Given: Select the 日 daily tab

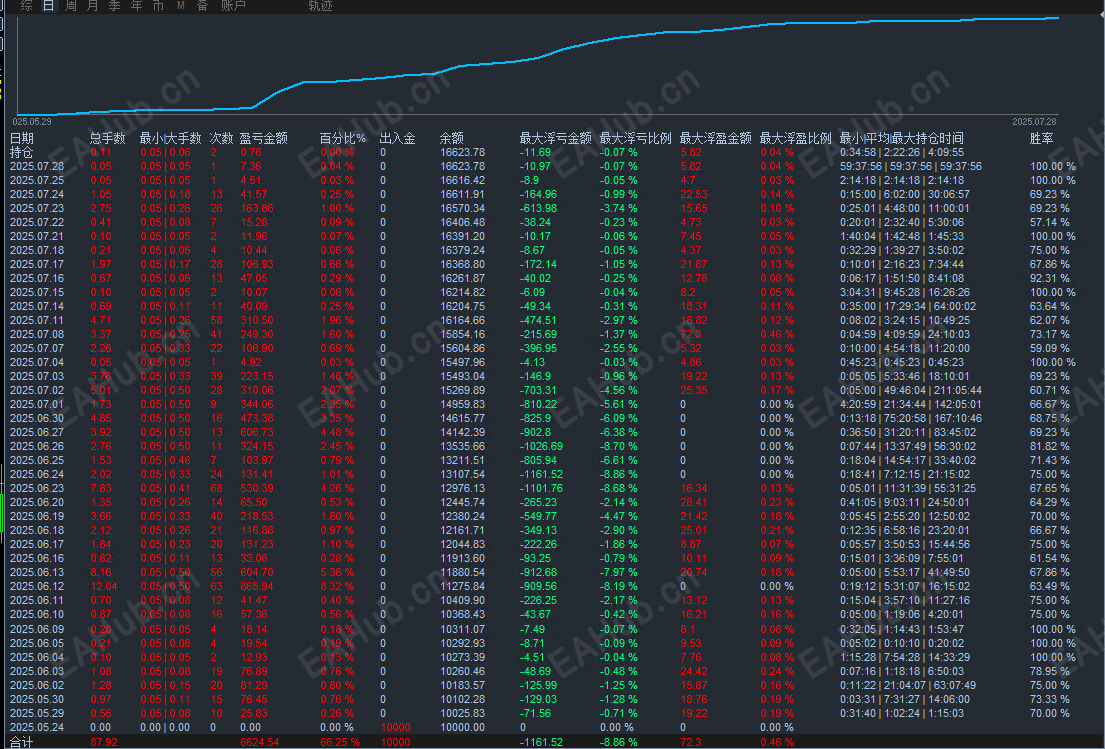Looking at the screenshot, I should 49,6.
